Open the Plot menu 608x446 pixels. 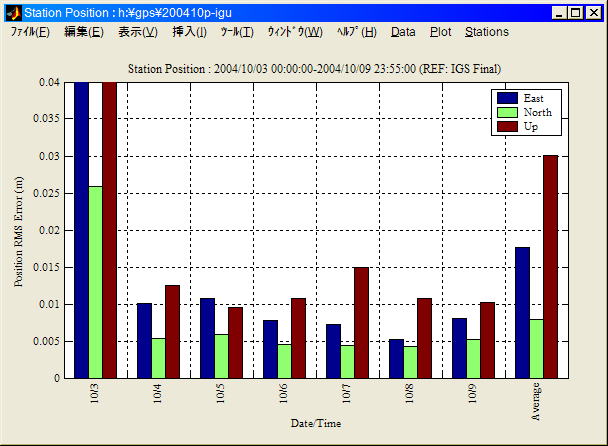point(440,32)
